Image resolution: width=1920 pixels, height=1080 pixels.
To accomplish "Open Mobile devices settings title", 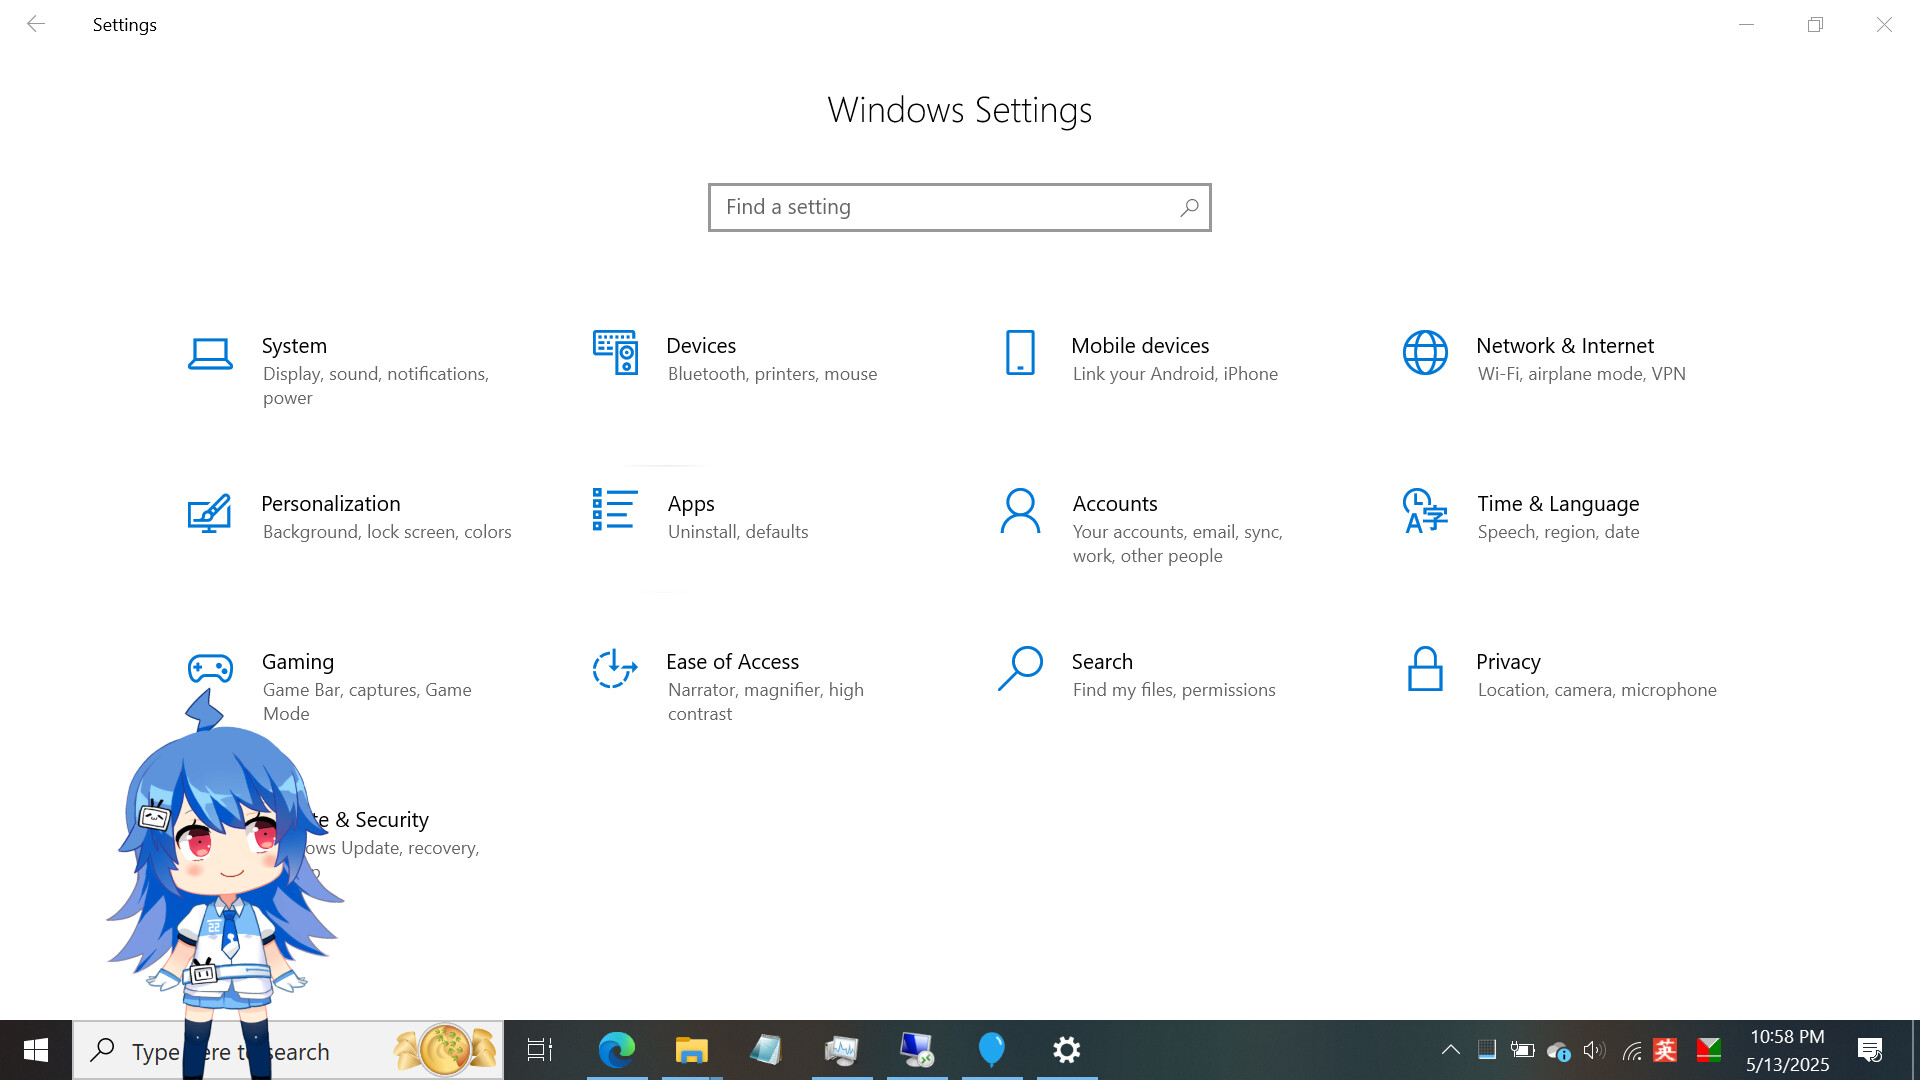I will click(x=1140, y=346).
